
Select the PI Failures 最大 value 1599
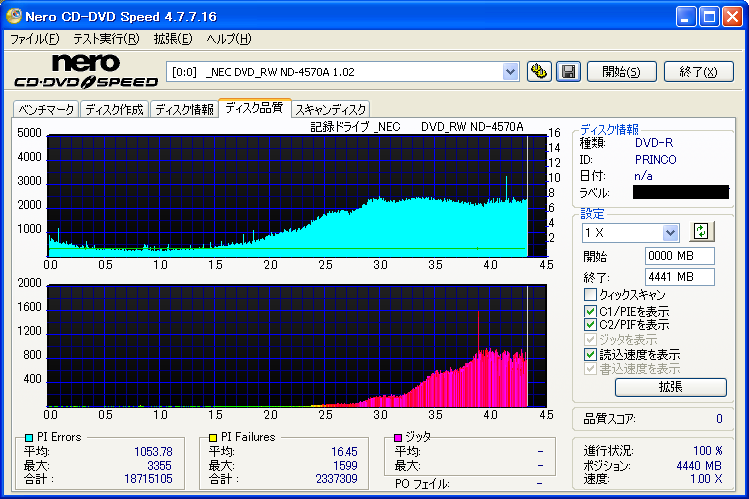pos(345,466)
